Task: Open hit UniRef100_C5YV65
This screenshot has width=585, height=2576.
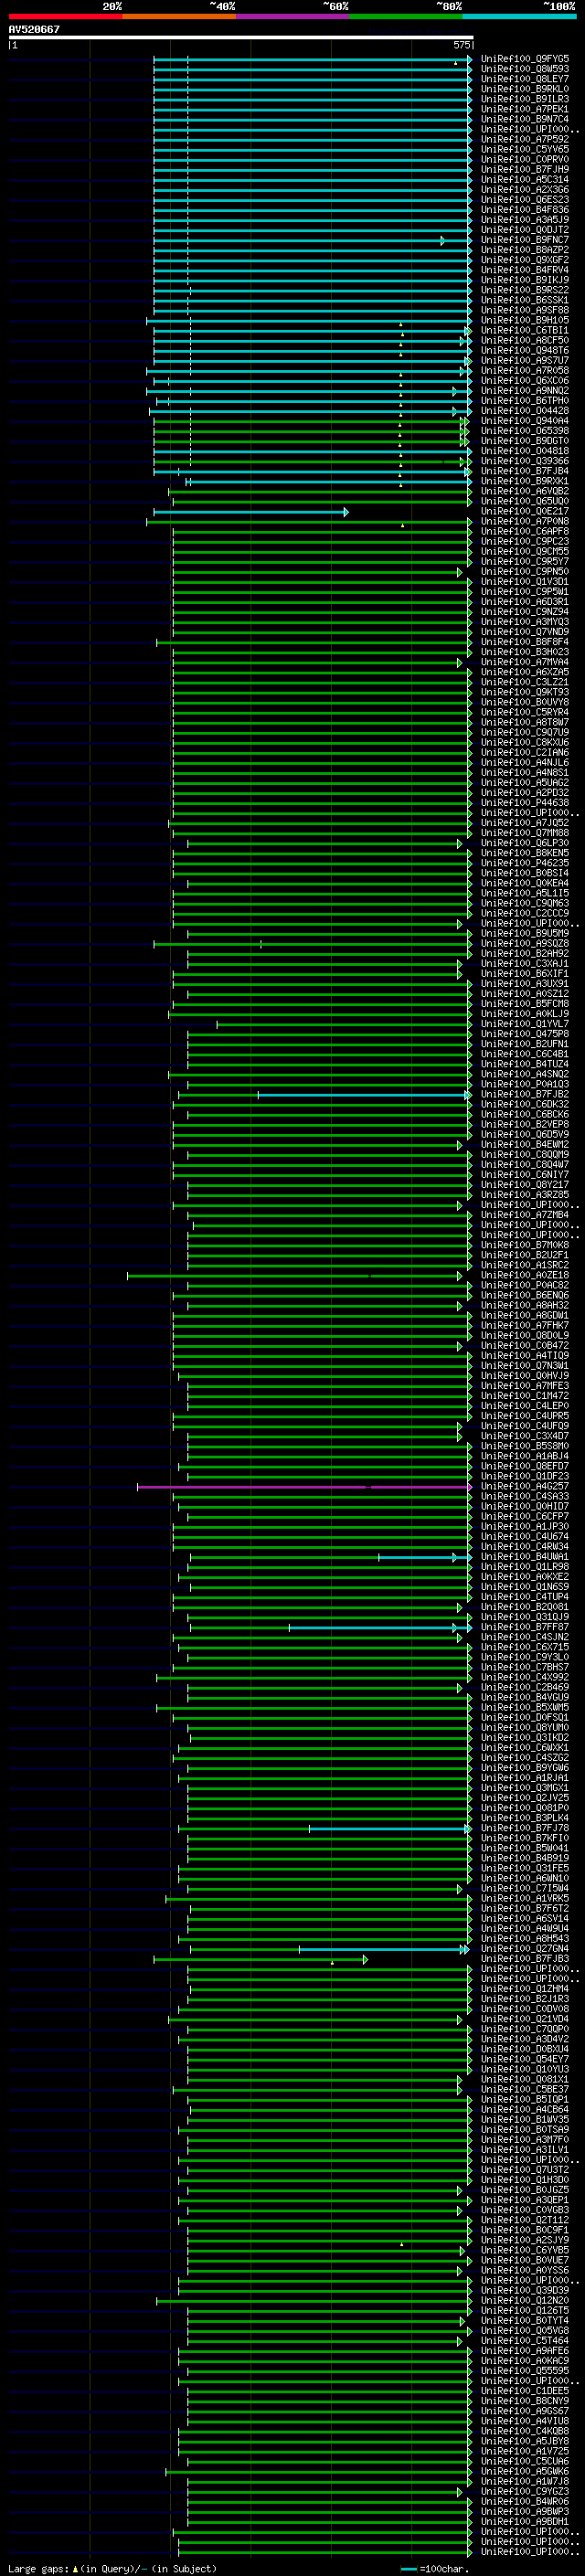Action: click(525, 150)
